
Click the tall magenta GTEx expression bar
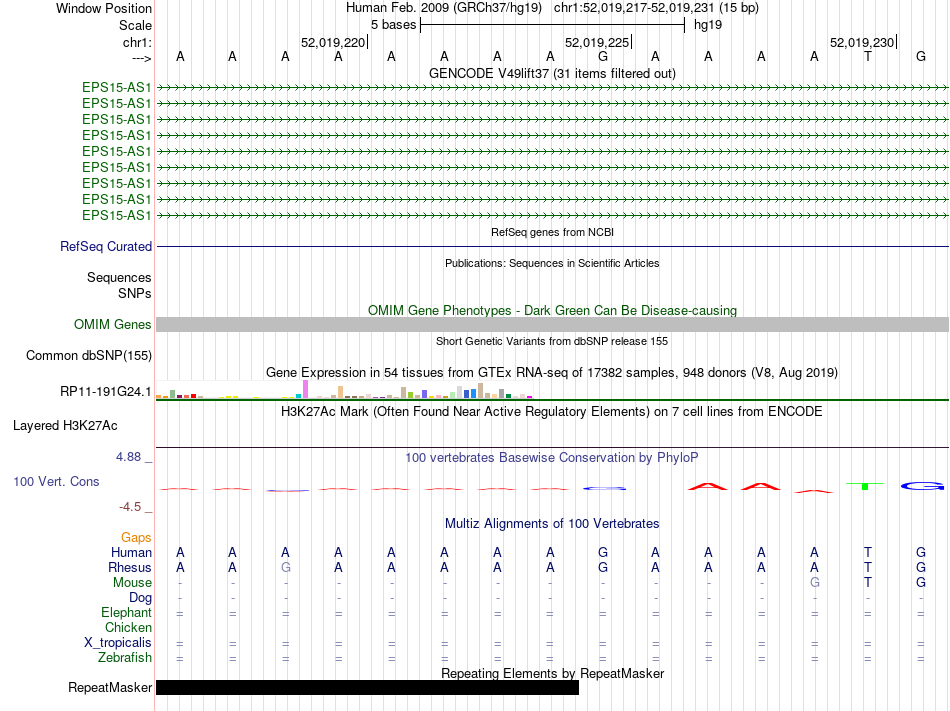tap(305, 389)
